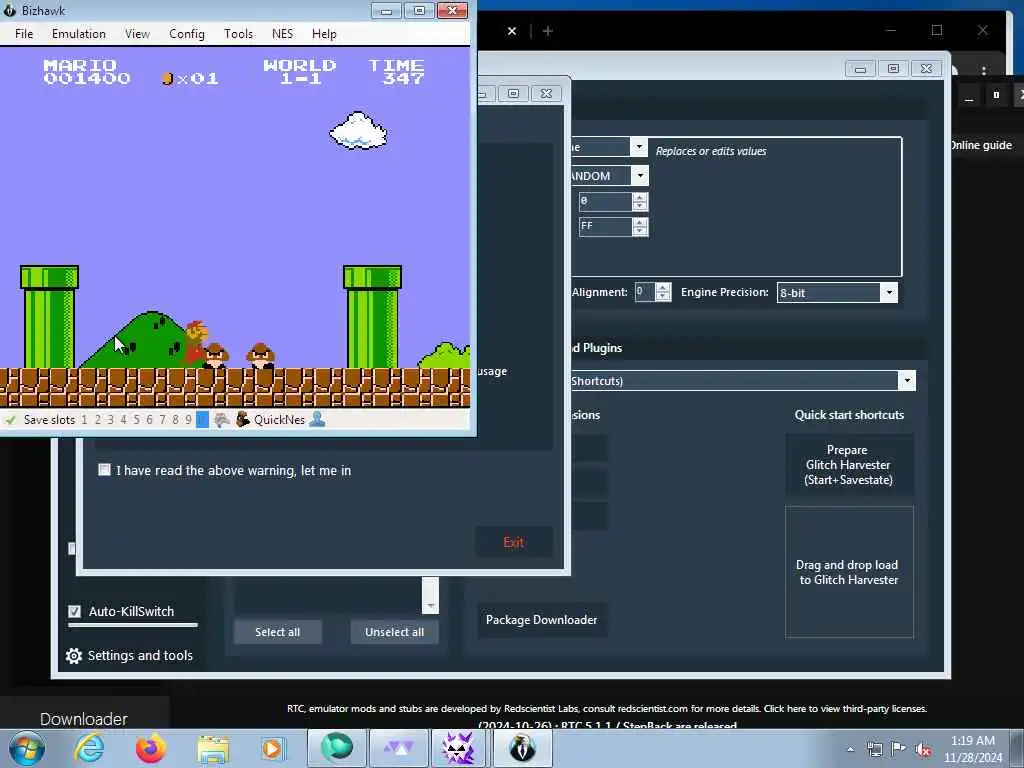Switch to the RTC purple monster taskbar icon
The image size is (1024, 768).
tap(458, 748)
